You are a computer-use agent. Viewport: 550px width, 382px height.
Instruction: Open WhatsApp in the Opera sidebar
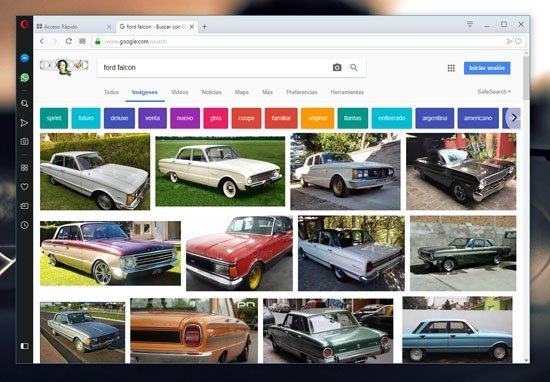pos(24,78)
